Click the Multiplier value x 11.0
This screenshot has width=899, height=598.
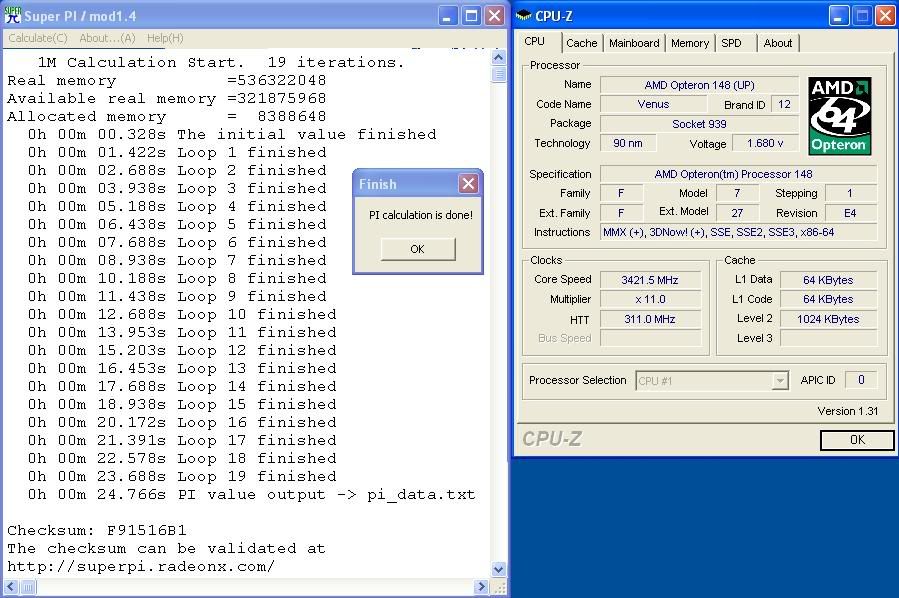pyautogui.click(x=650, y=299)
